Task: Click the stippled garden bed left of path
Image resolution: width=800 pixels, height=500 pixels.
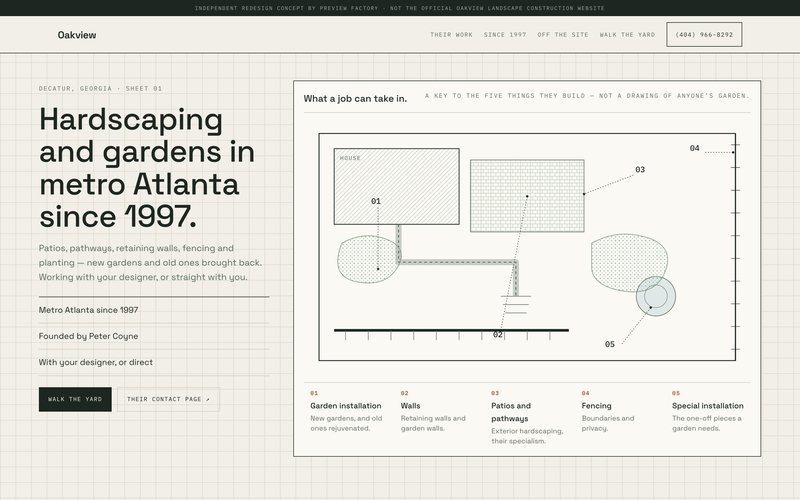Action: pyautogui.click(x=368, y=259)
